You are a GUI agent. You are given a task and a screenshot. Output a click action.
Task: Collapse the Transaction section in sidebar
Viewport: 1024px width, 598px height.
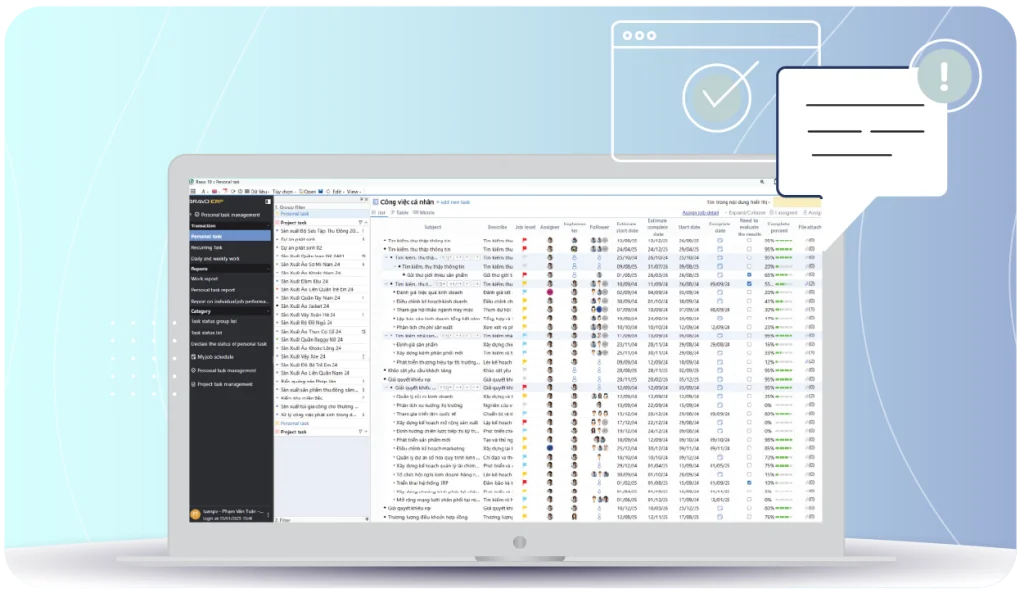(267, 226)
